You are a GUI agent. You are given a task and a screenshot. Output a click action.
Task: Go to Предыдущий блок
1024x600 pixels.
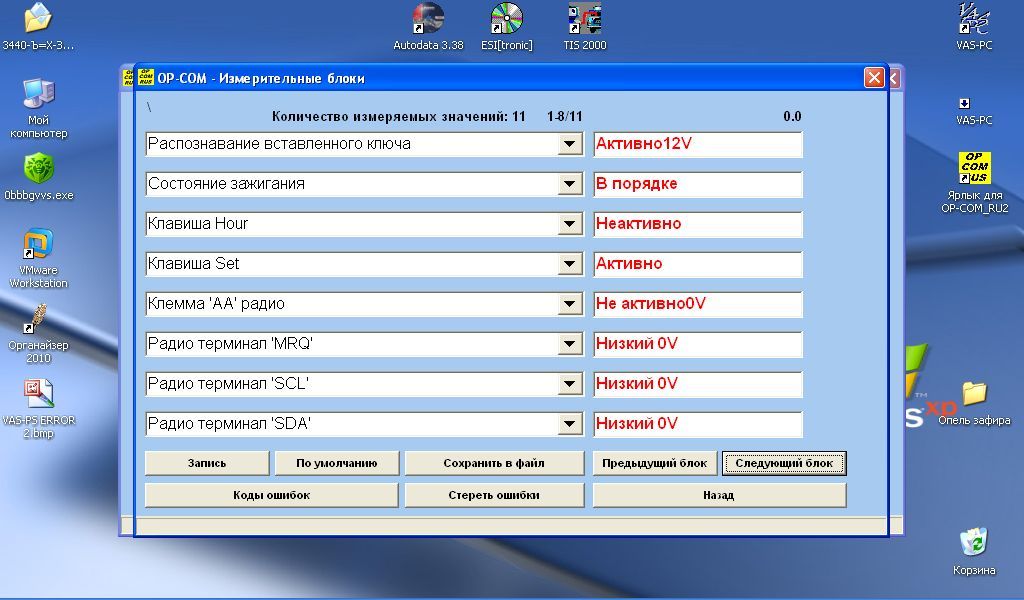click(655, 463)
